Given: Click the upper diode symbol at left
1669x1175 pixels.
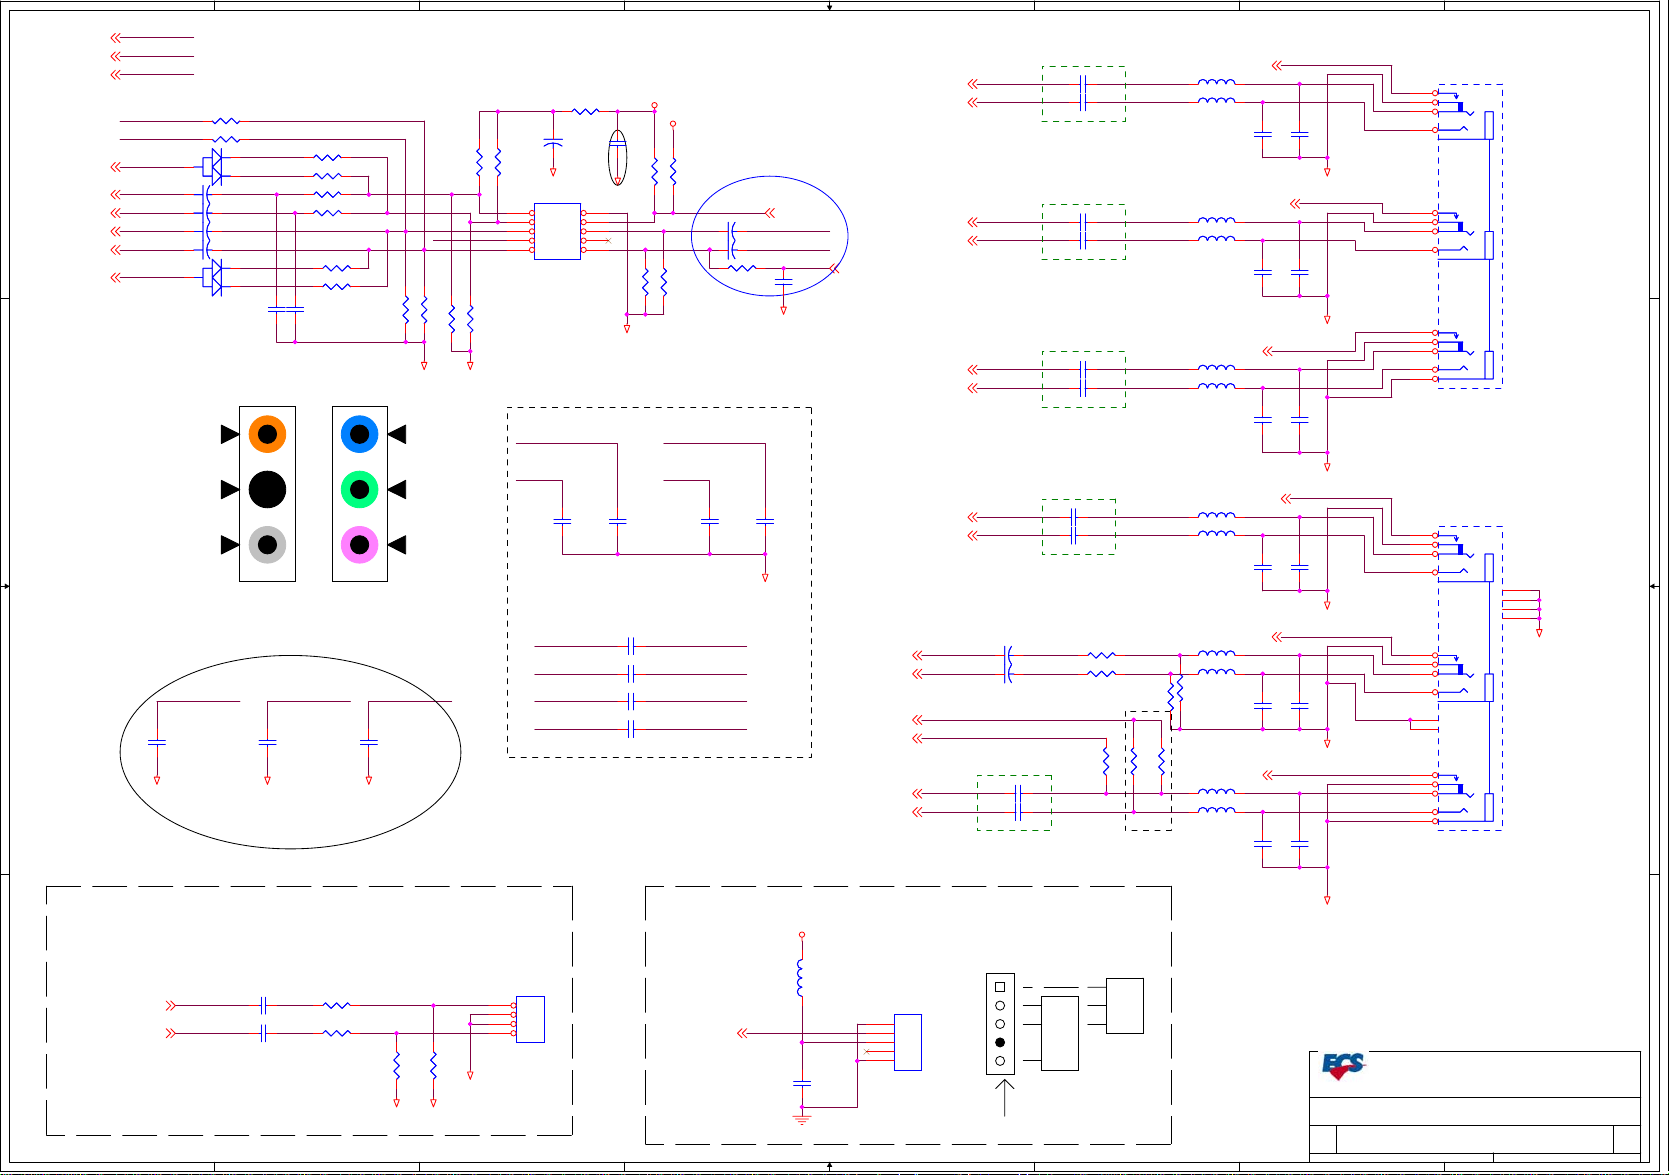Looking at the screenshot, I should (x=212, y=167).
